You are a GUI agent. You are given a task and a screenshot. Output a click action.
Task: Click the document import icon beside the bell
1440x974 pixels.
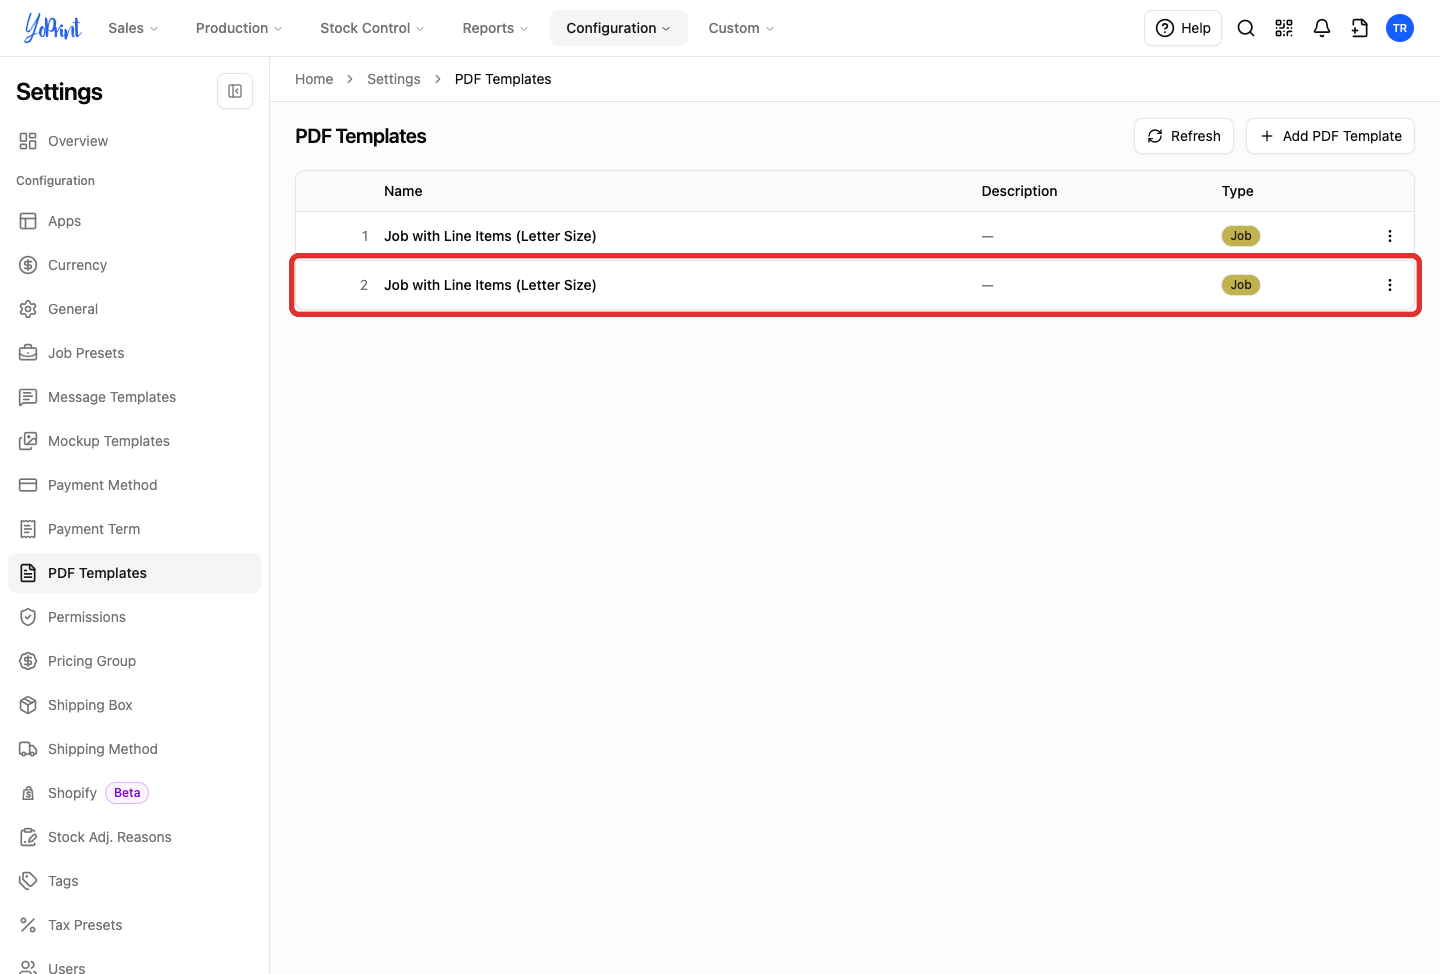pyautogui.click(x=1360, y=28)
